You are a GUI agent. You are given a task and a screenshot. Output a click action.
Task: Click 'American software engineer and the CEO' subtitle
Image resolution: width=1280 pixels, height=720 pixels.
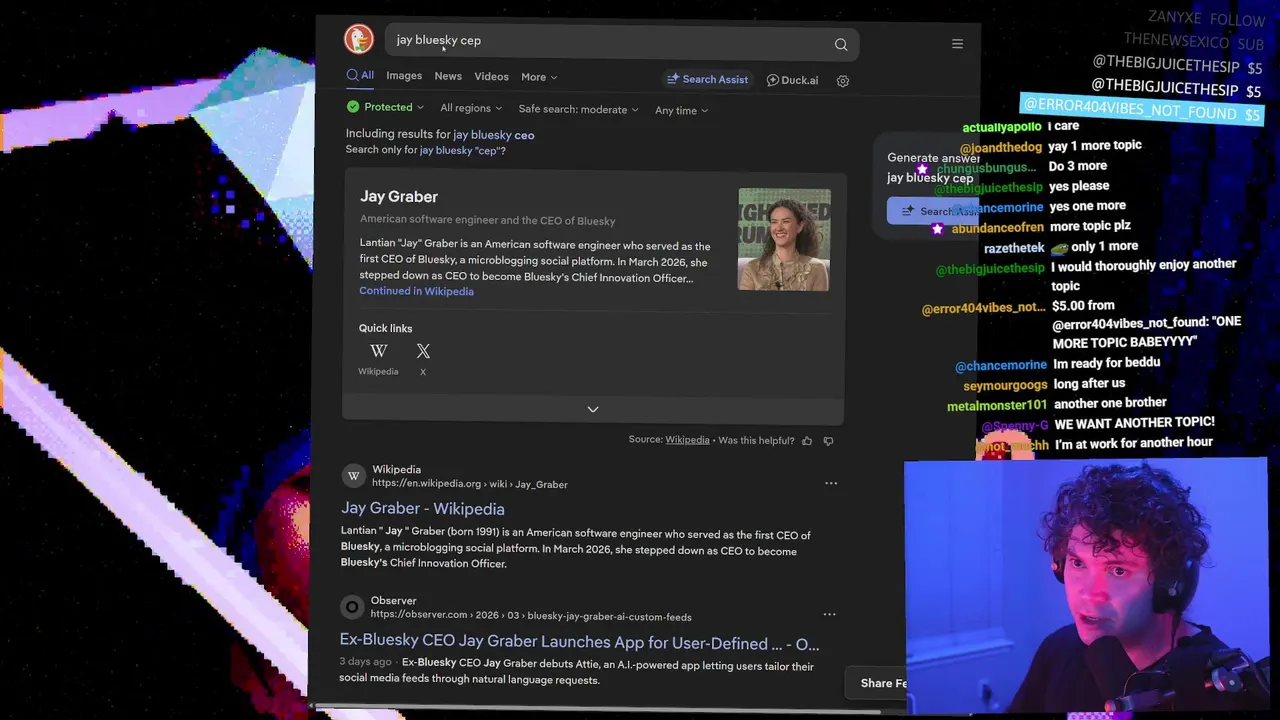coord(487,220)
